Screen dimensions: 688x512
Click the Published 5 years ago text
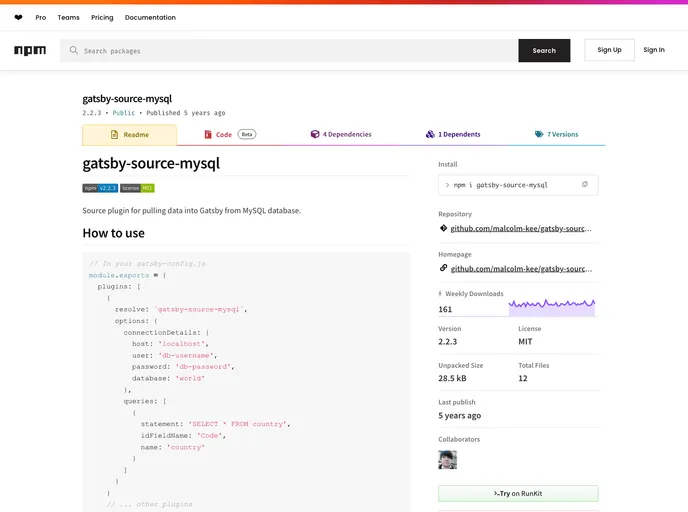(186, 113)
